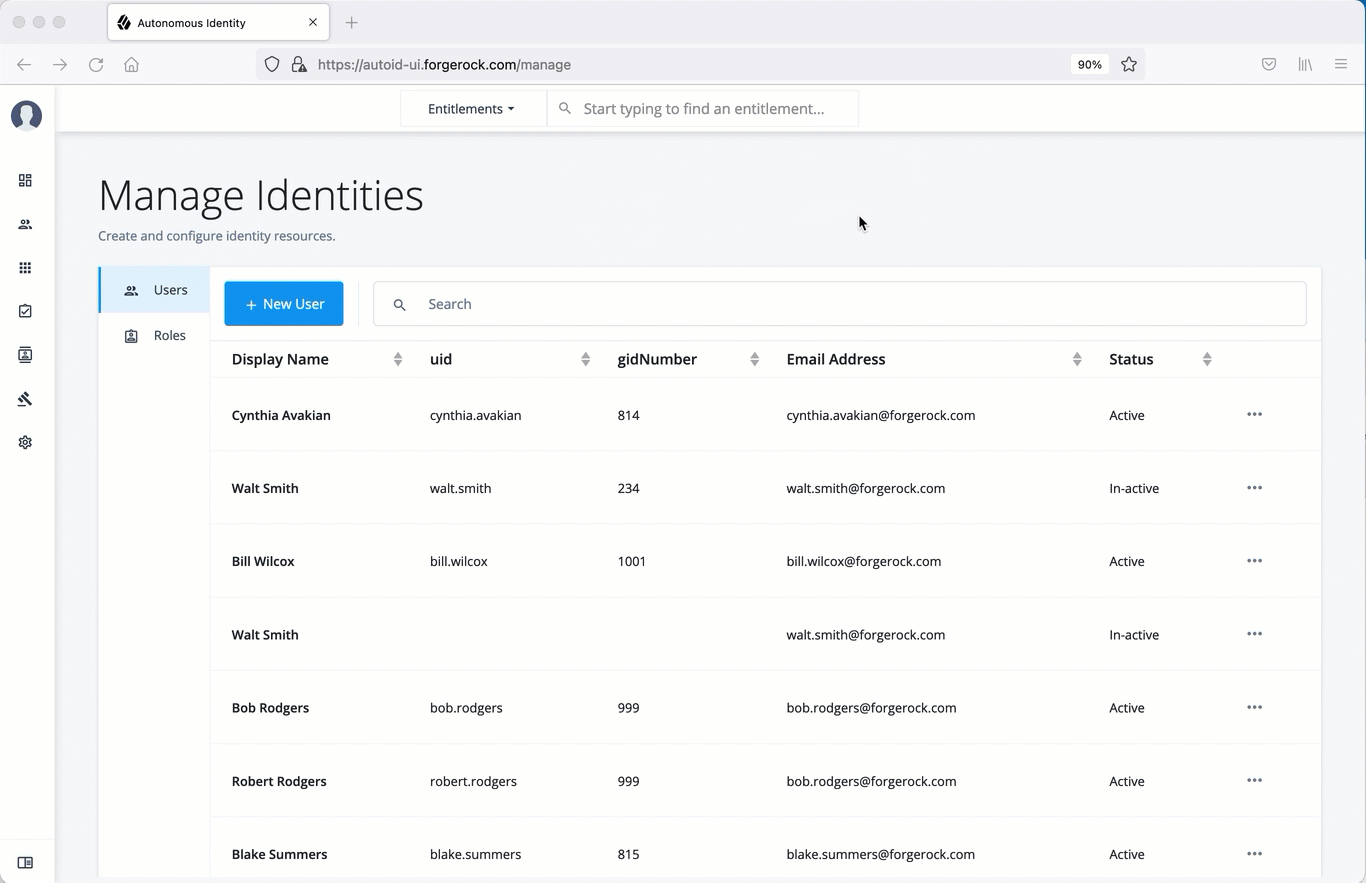Viewport: 1366px width, 883px height.
Task: Open actions menu for Cynthia Avakian
Action: [x=1254, y=415]
